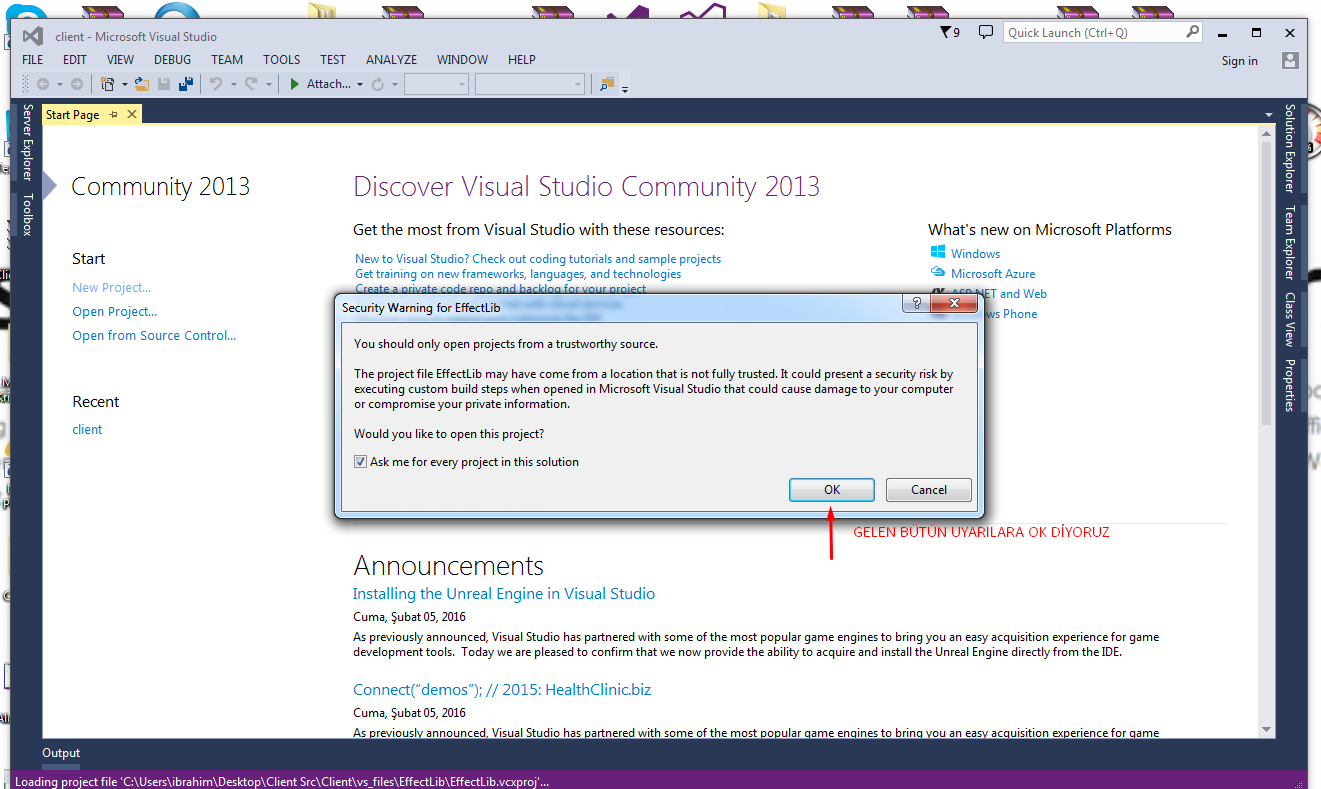Click the Microsoft Azure cloud icon
Viewport: 1321px width, 789px height.
coord(938,273)
